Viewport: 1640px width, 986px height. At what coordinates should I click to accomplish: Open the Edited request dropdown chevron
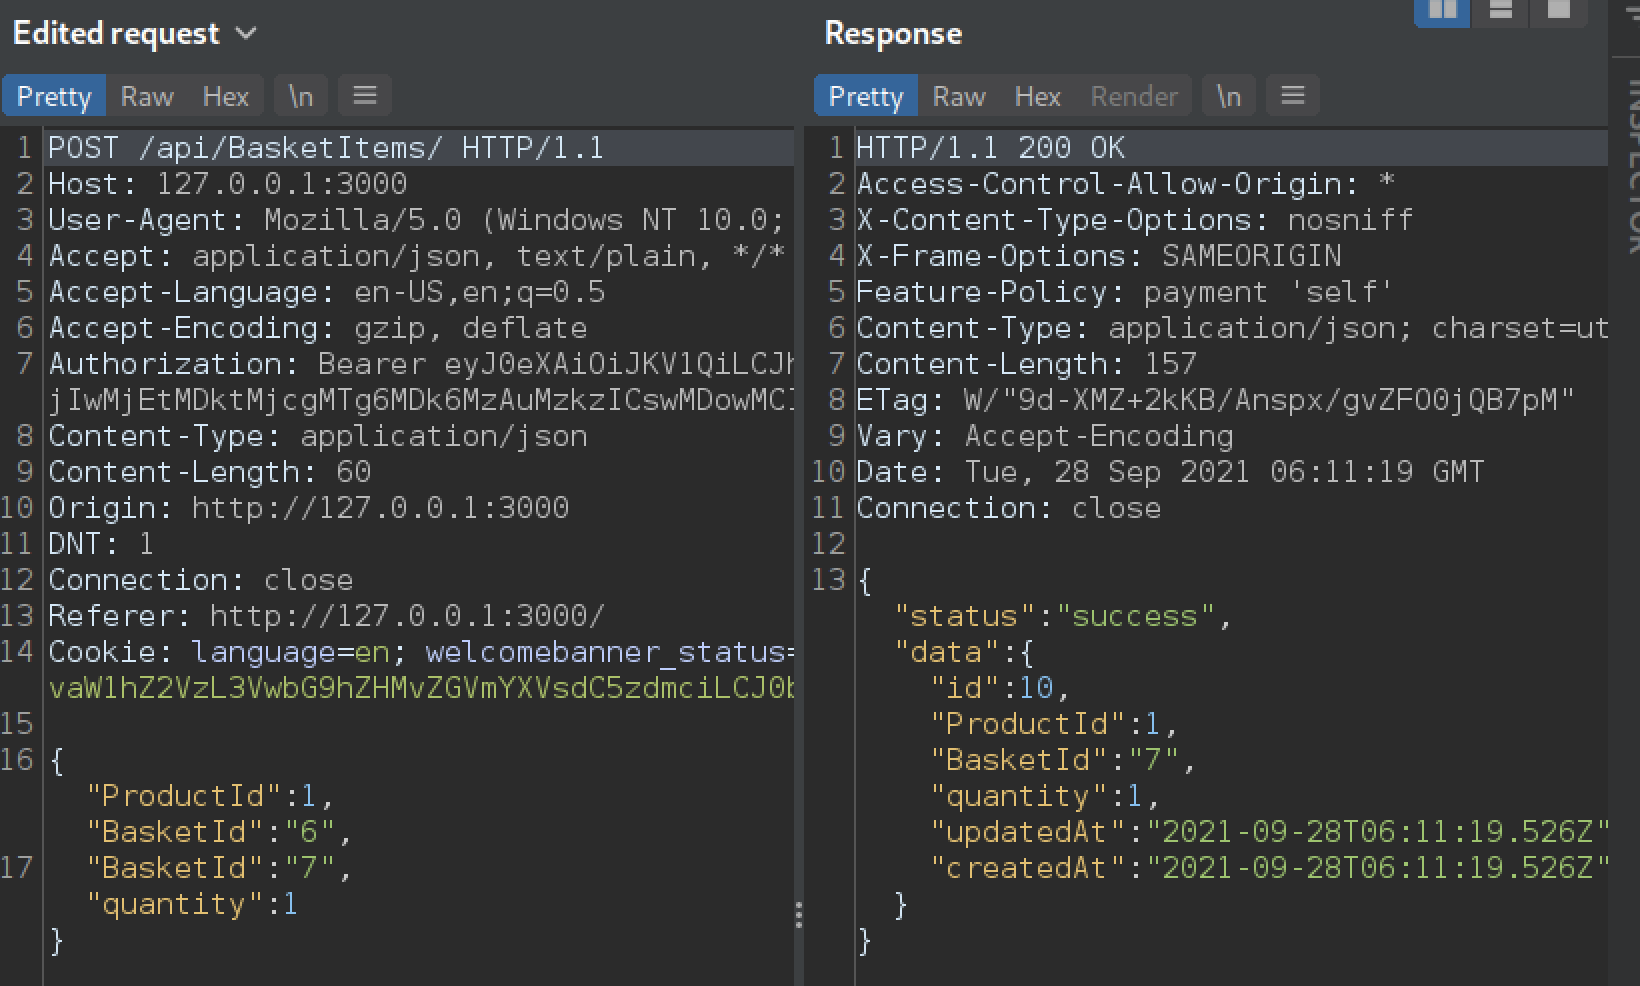tap(246, 34)
